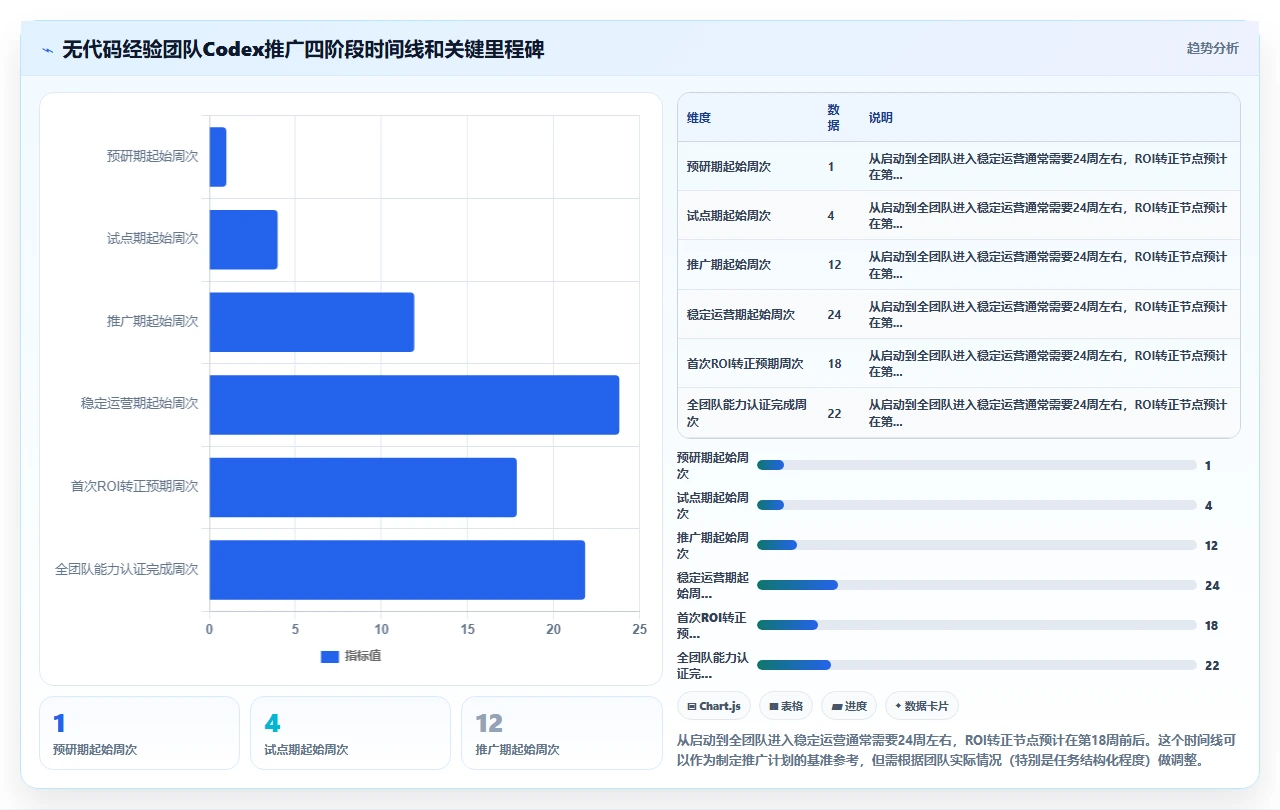Click value 18 in the table
The width and height of the screenshot is (1280, 810).
coord(835,364)
